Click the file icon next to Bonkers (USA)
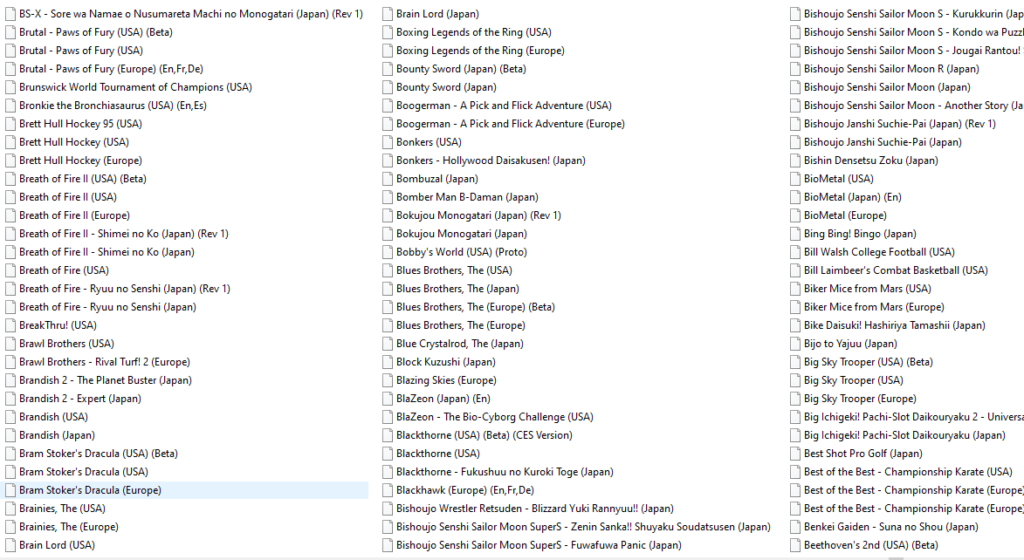This screenshot has height=560, width=1024. pyautogui.click(x=387, y=142)
